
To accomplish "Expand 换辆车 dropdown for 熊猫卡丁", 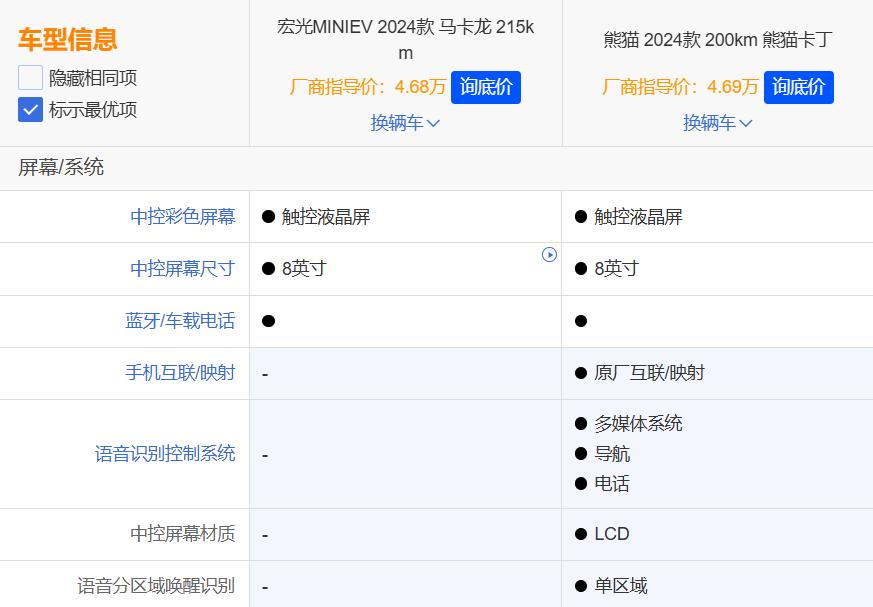I will pos(717,123).
